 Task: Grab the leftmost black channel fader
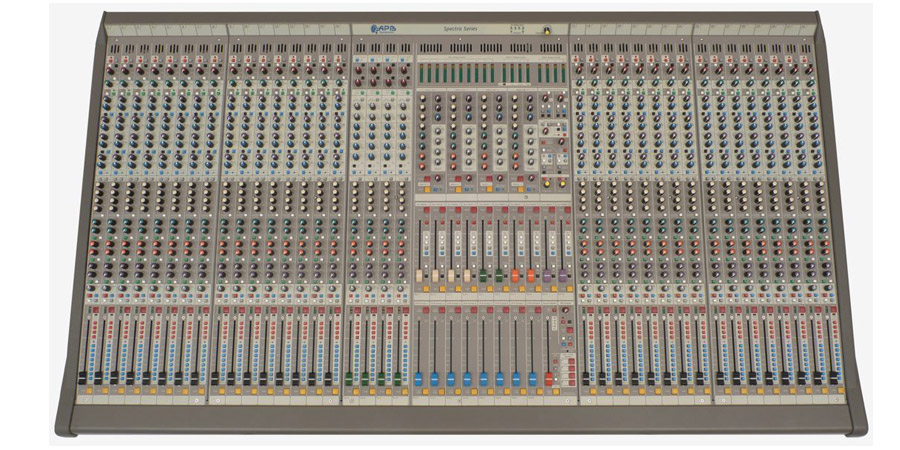click(82, 379)
